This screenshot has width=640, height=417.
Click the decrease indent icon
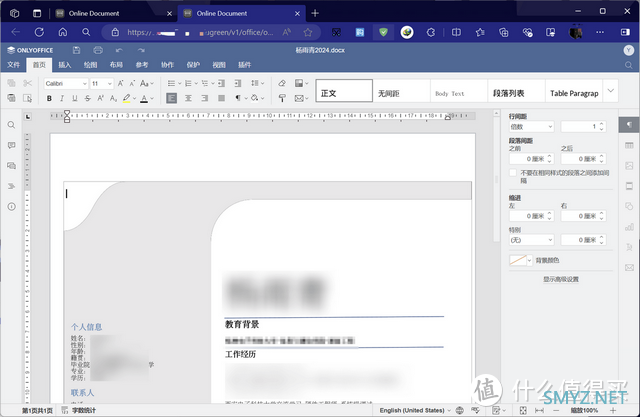pyautogui.click(x=222, y=84)
